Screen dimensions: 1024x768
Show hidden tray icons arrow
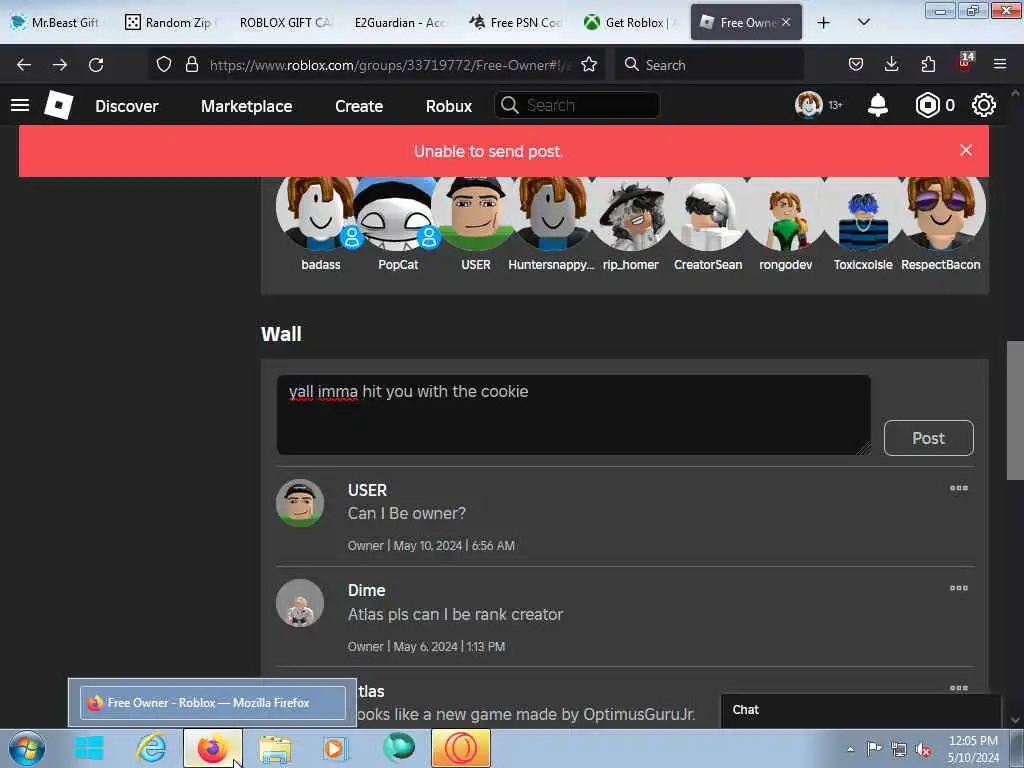[850, 750]
